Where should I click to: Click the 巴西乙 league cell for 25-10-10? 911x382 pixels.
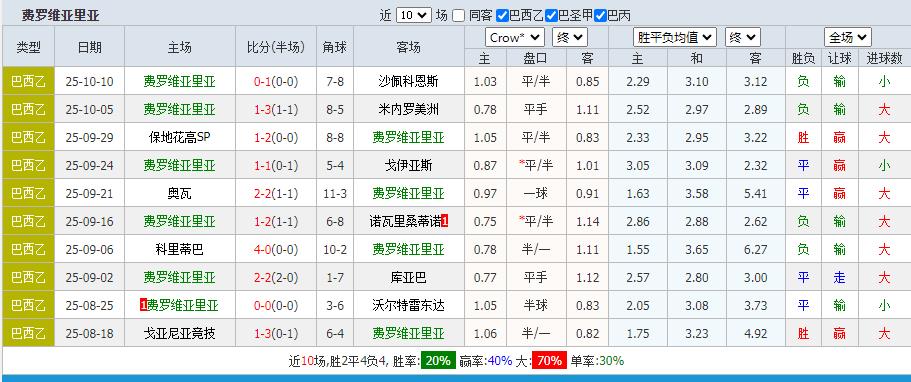28,81
